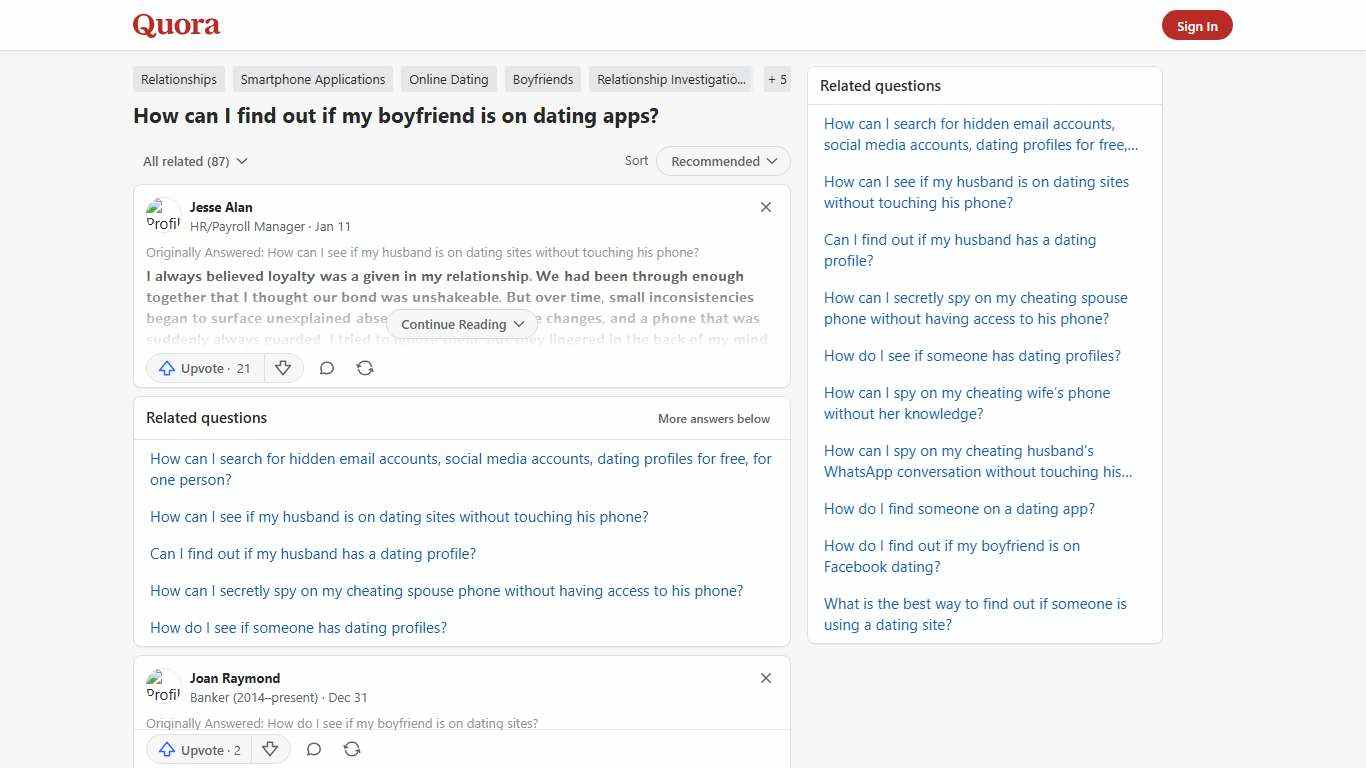Repost Joan Raymond's answer via share icon
Image resolution: width=1366 pixels, height=768 pixels.
tap(352, 749)
